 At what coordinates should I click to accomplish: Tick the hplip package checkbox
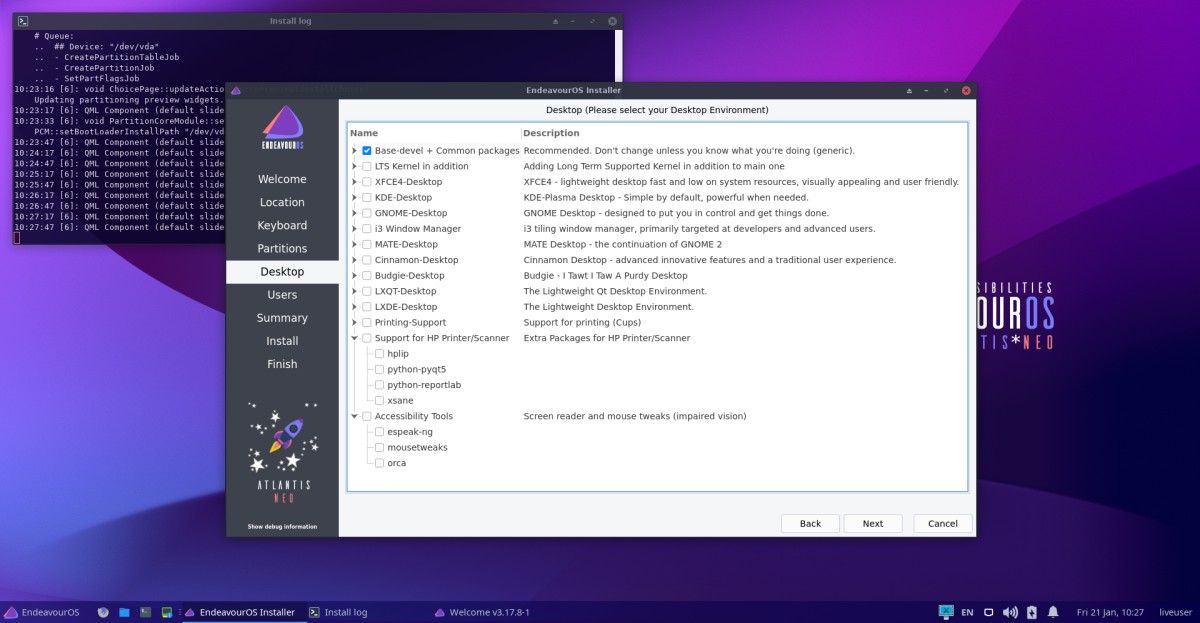tap(380, 353)
